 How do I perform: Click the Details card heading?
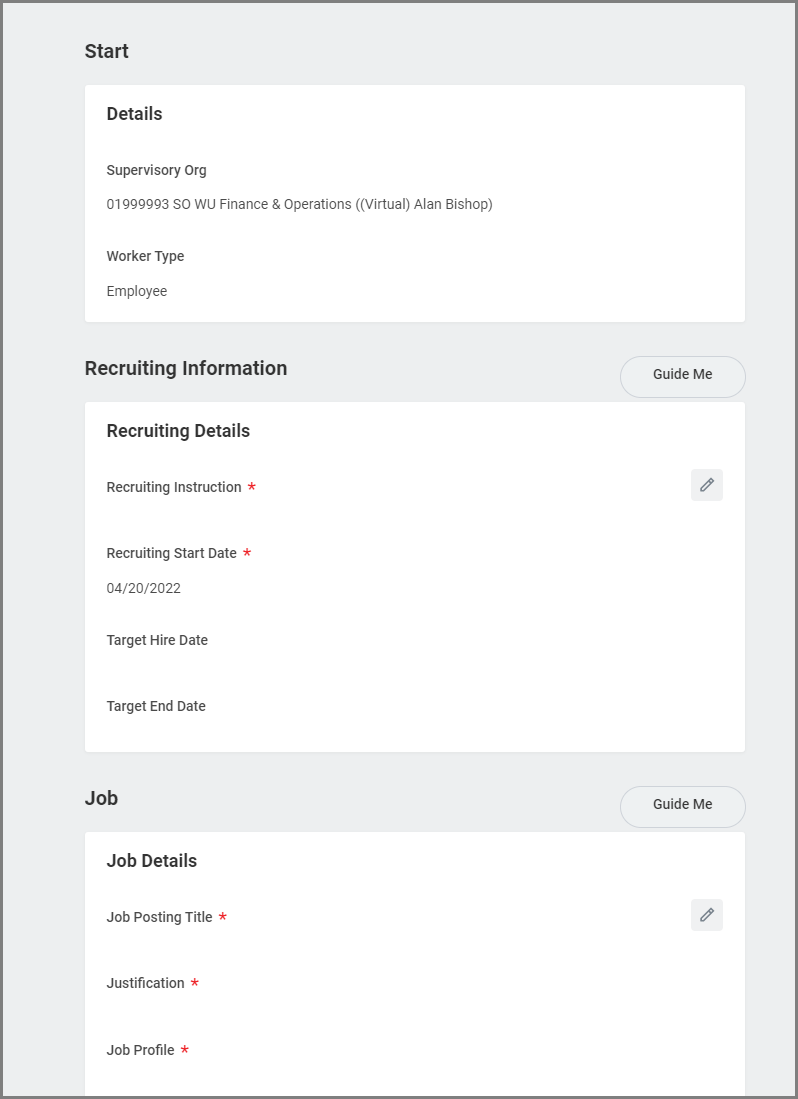pos(134,114)
